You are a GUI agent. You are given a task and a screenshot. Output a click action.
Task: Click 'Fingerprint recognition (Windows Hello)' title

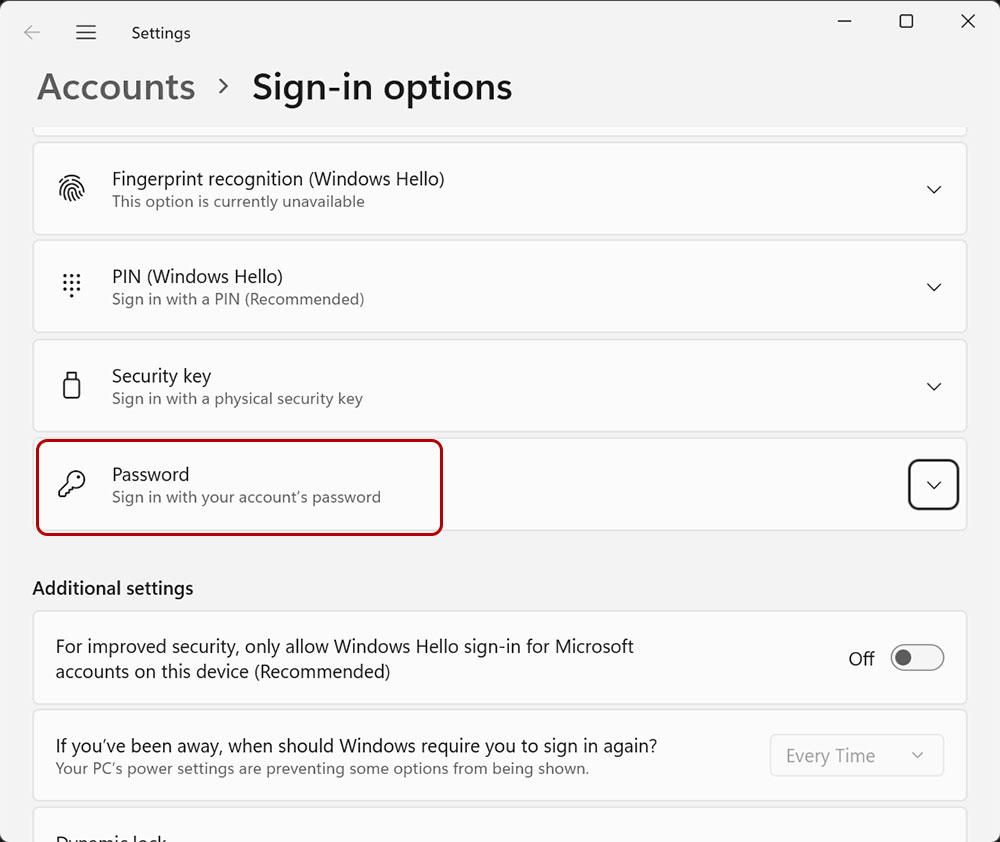point(278,179)
